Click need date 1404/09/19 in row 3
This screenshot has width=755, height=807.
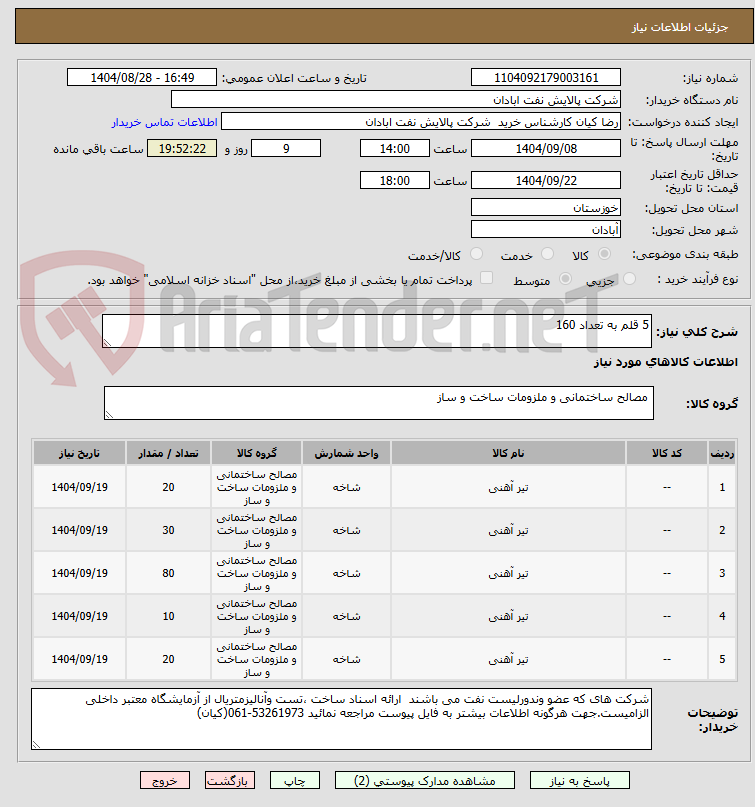79,573
